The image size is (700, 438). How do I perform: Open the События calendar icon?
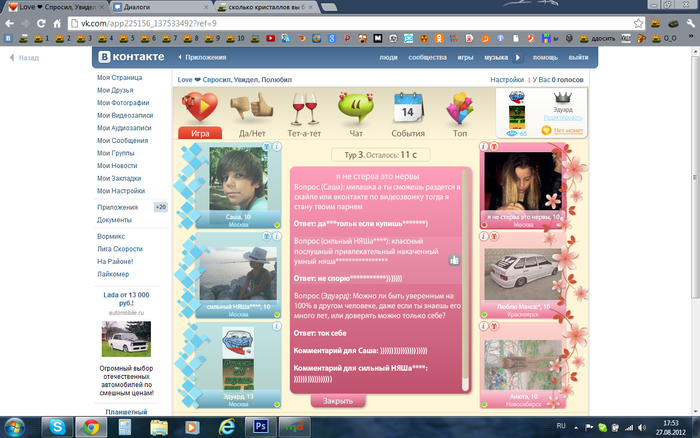tap(408, 107)
